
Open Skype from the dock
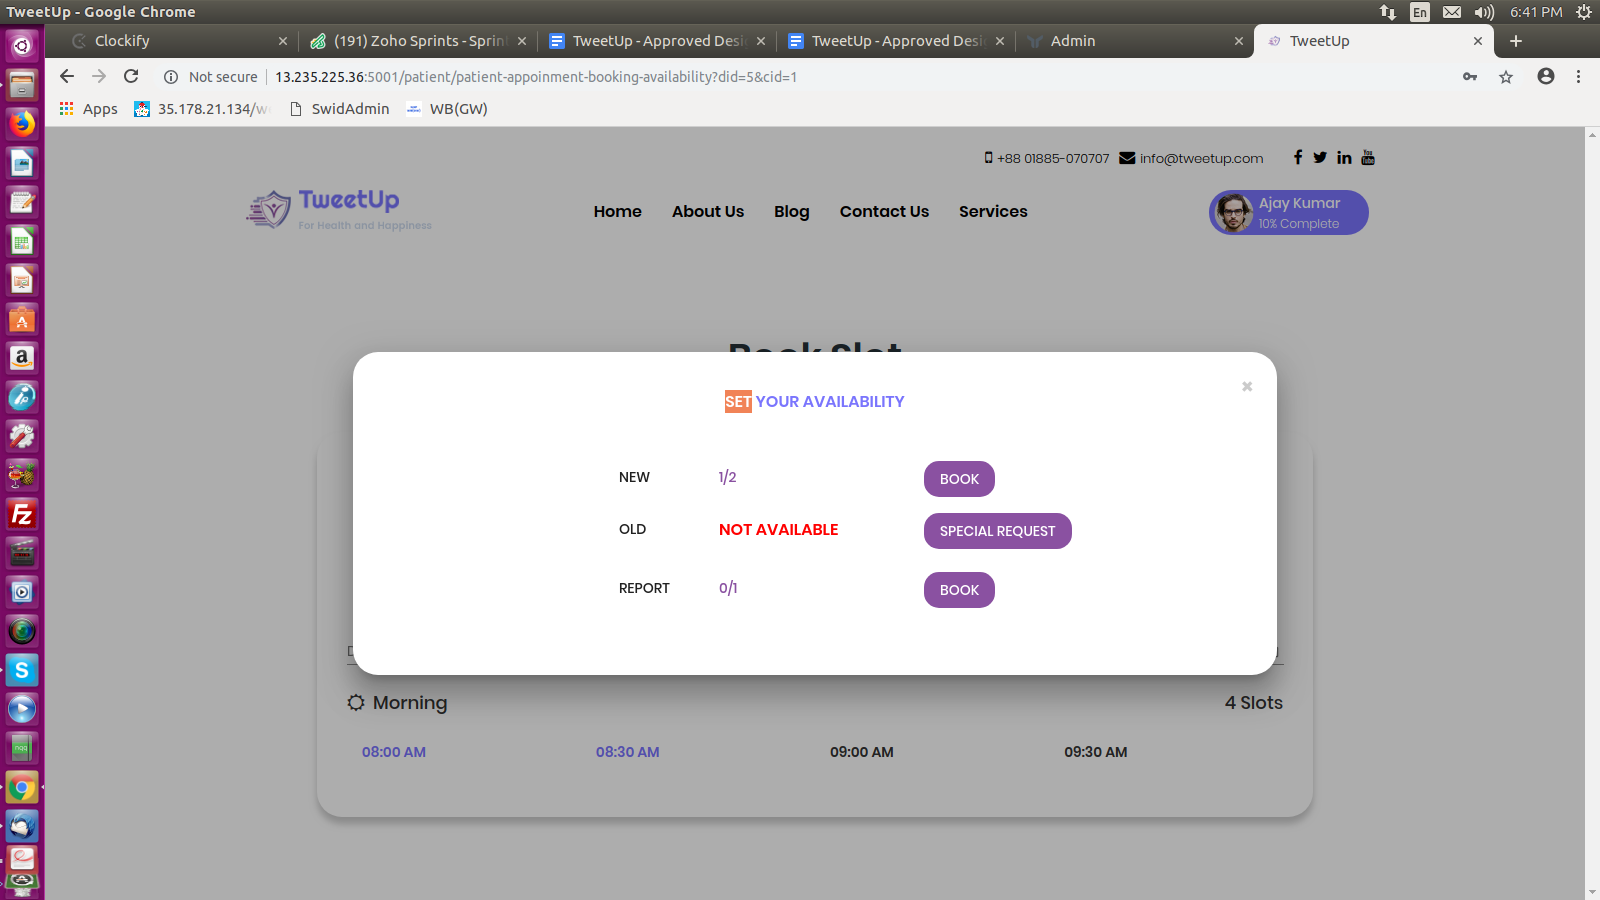click(x=22, y=670)
